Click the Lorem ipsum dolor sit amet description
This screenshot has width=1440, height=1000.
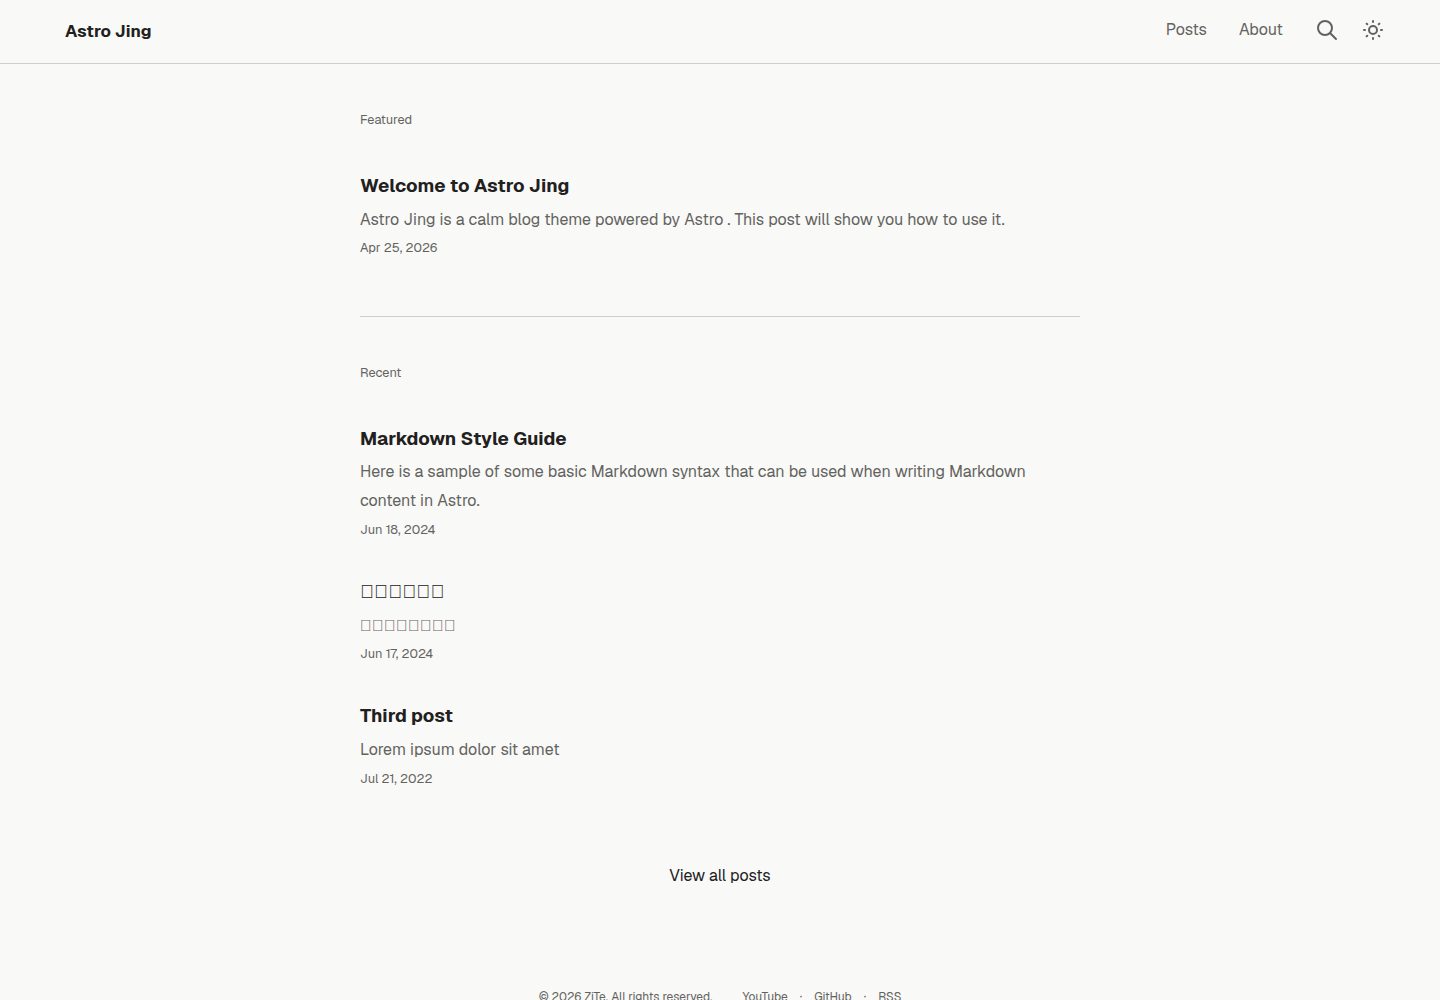pos(459,750)
